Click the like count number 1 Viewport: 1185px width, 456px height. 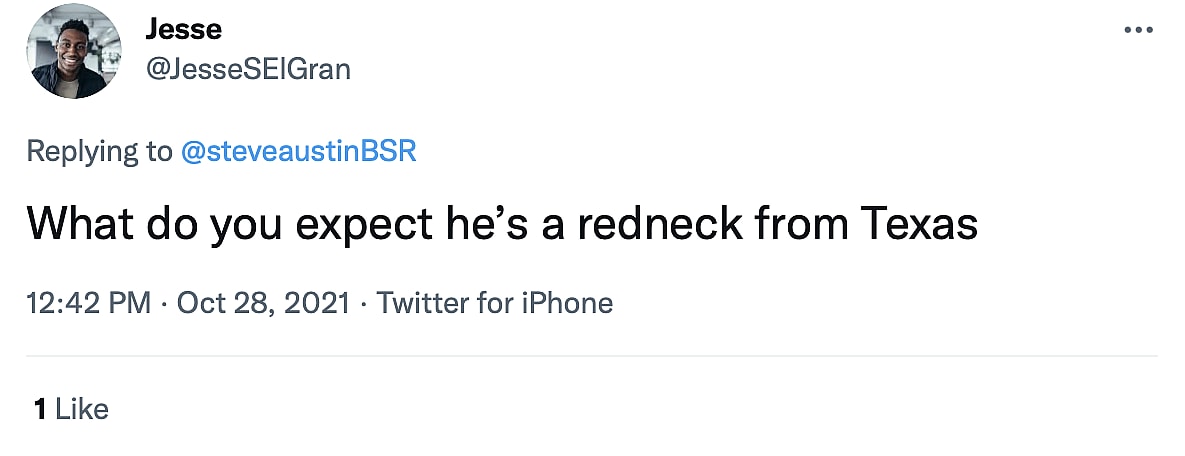[40, 408]
